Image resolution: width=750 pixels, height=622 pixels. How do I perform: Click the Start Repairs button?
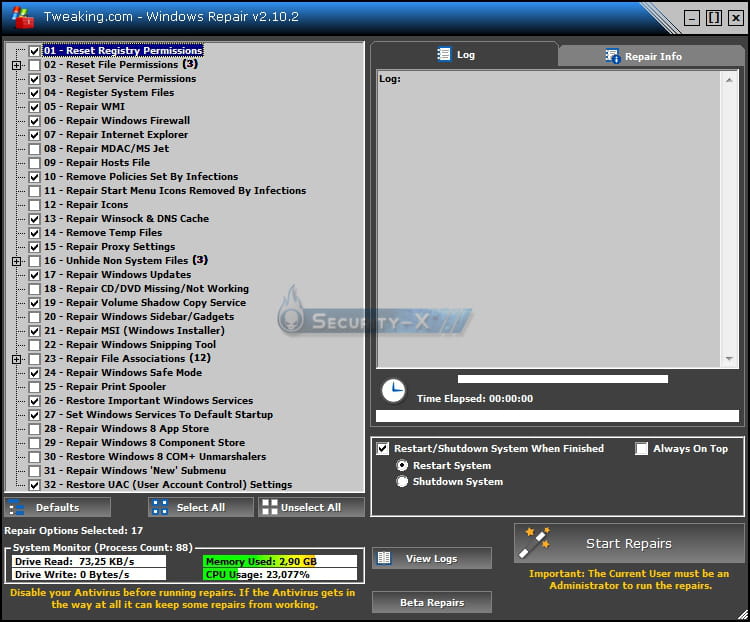pos(629,543)
